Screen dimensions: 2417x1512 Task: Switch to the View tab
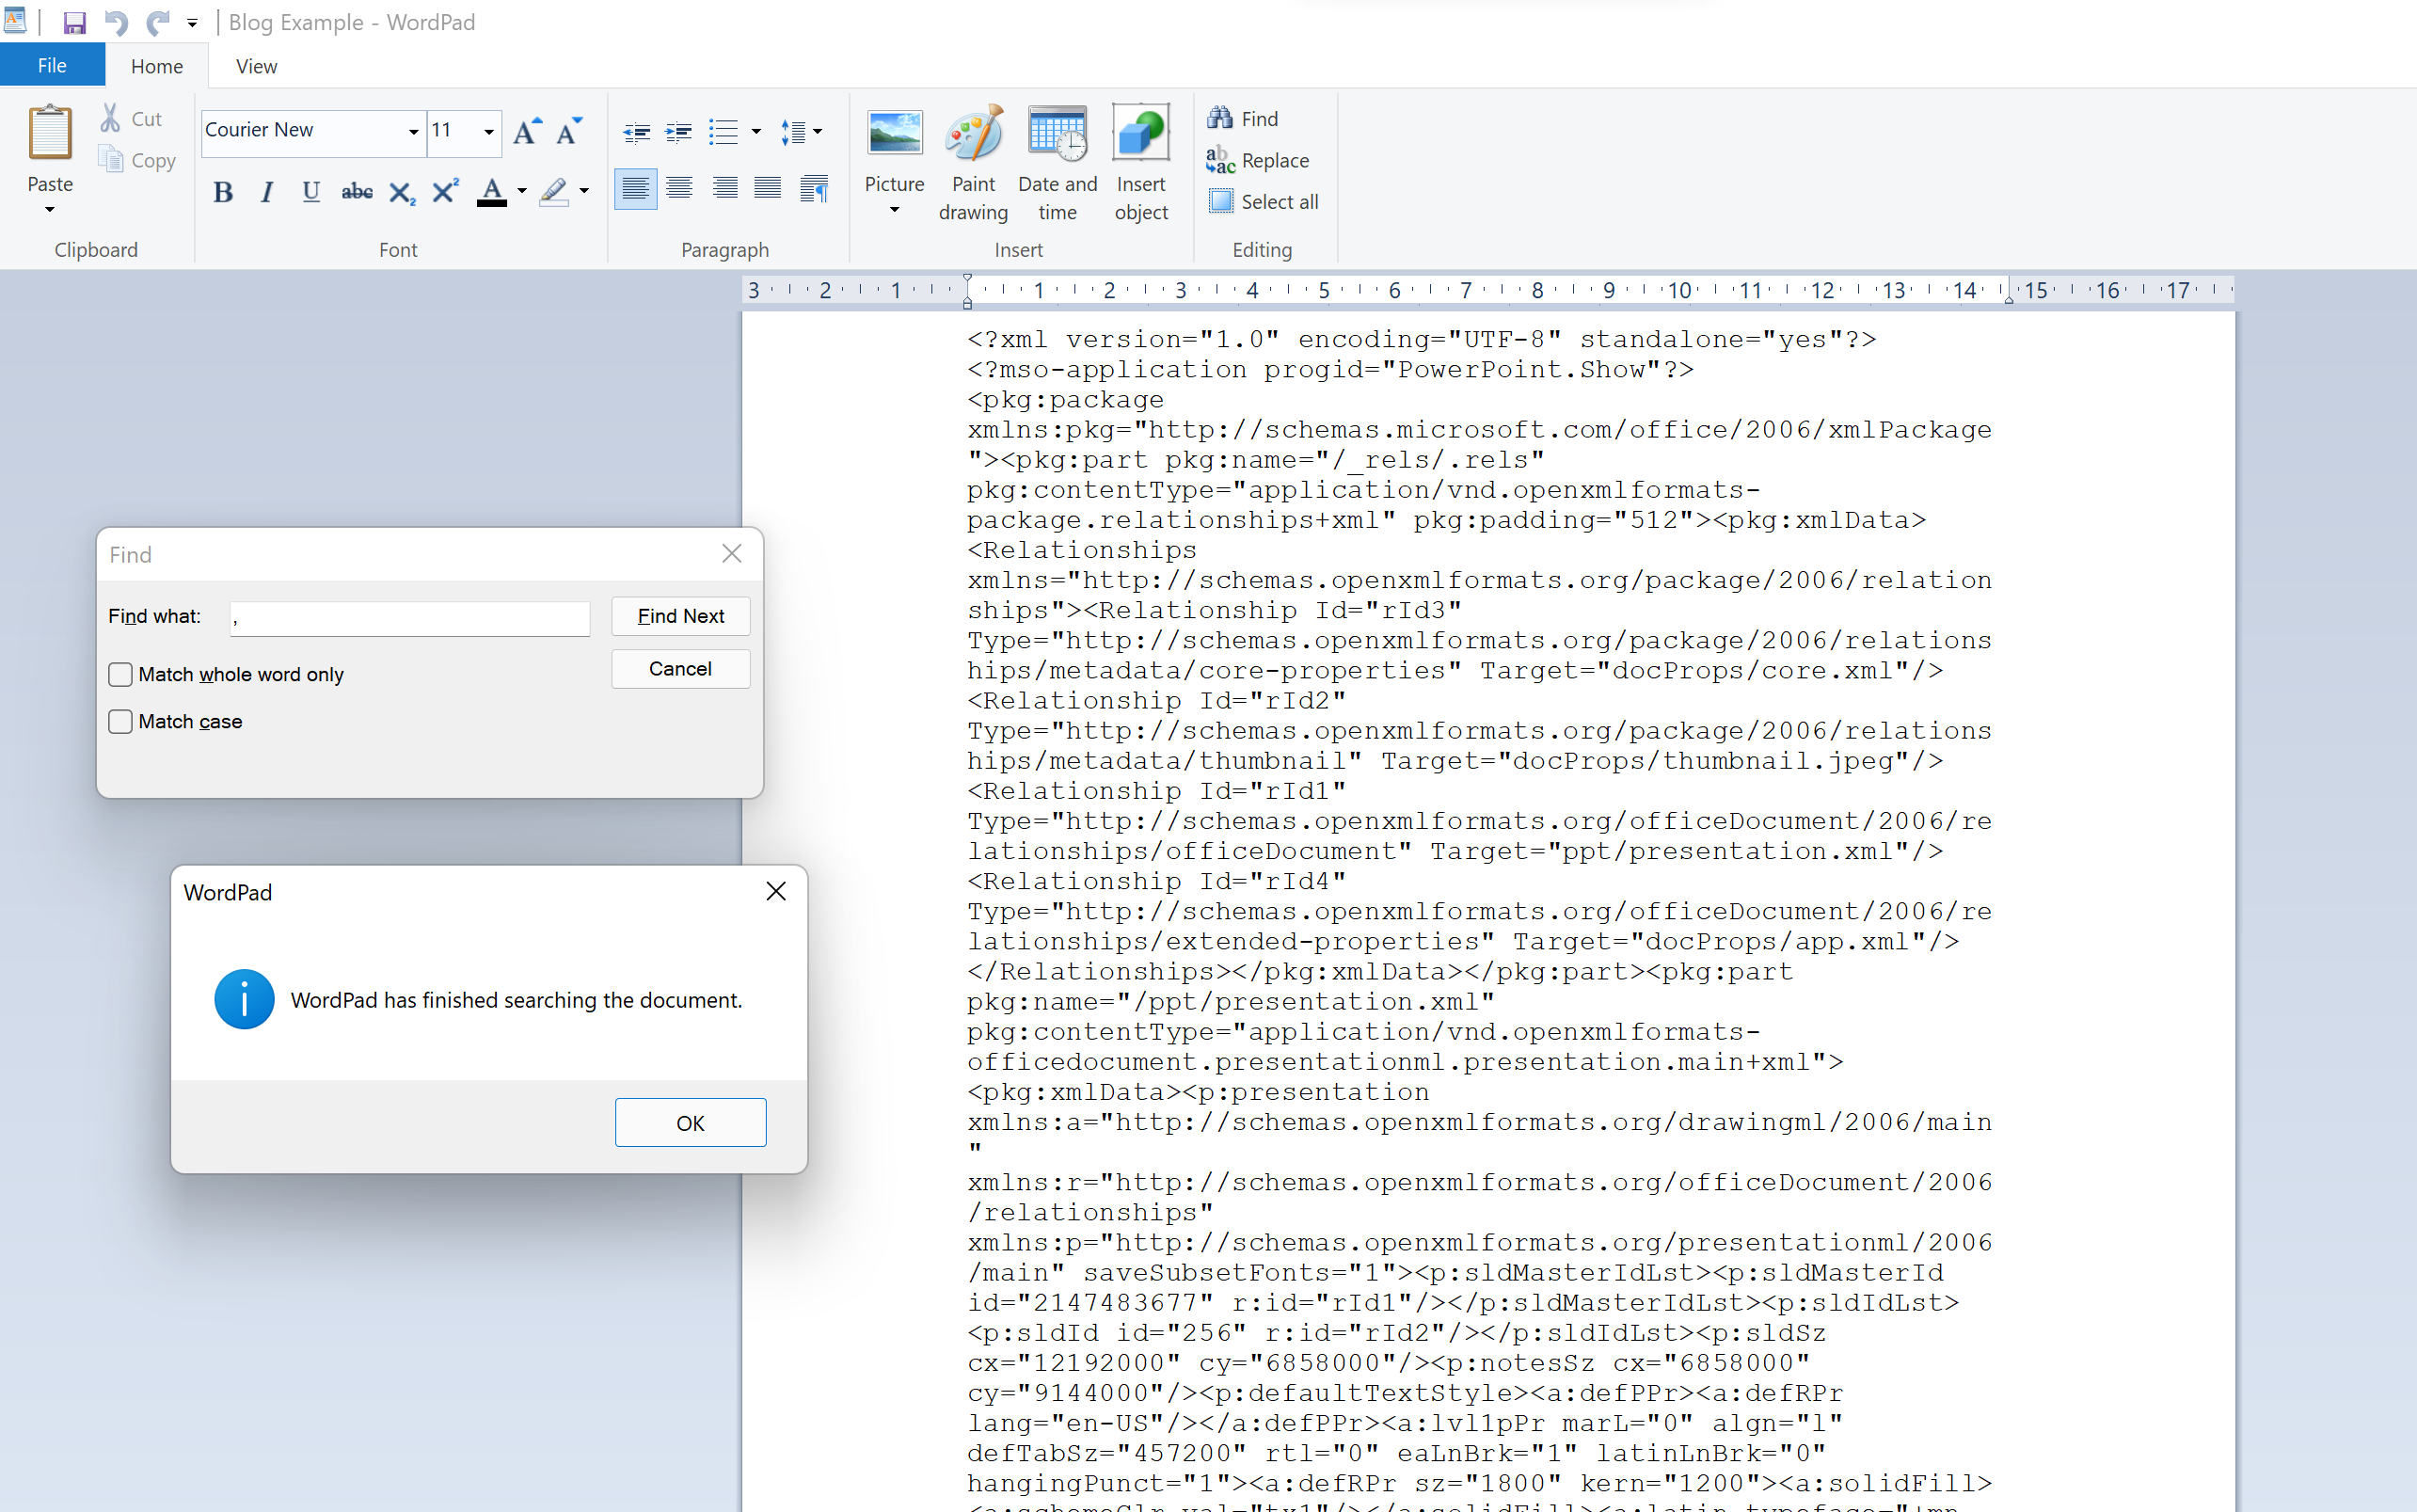pyautogui.click(x=256, y=66)
